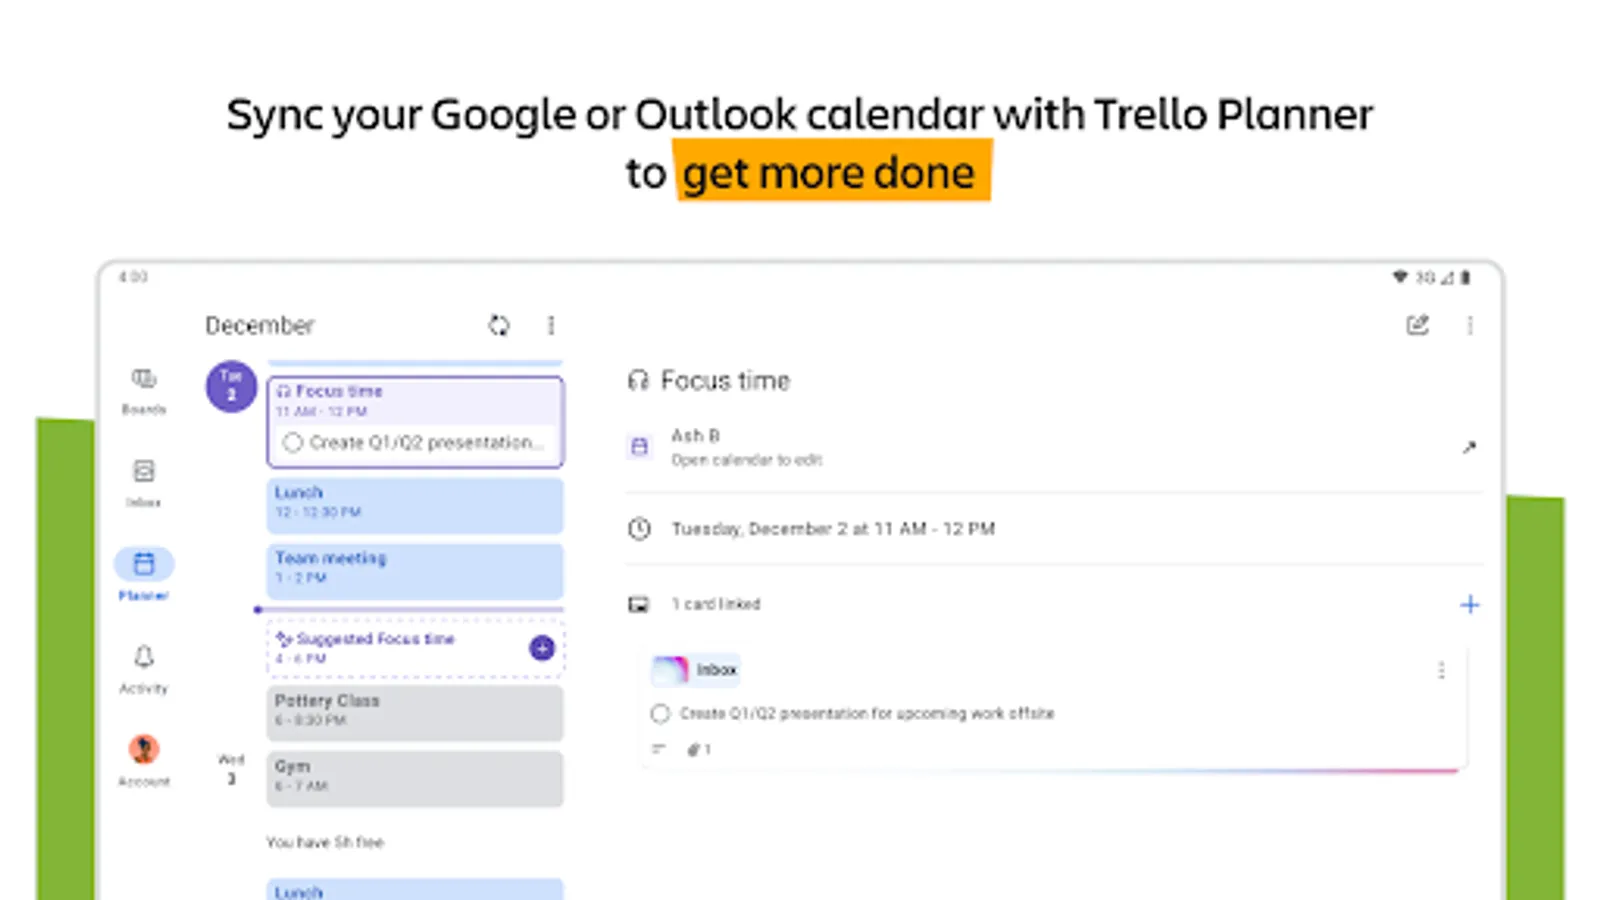
Task: Open the Inbox sidebar icon
Action: pos(144,471)
